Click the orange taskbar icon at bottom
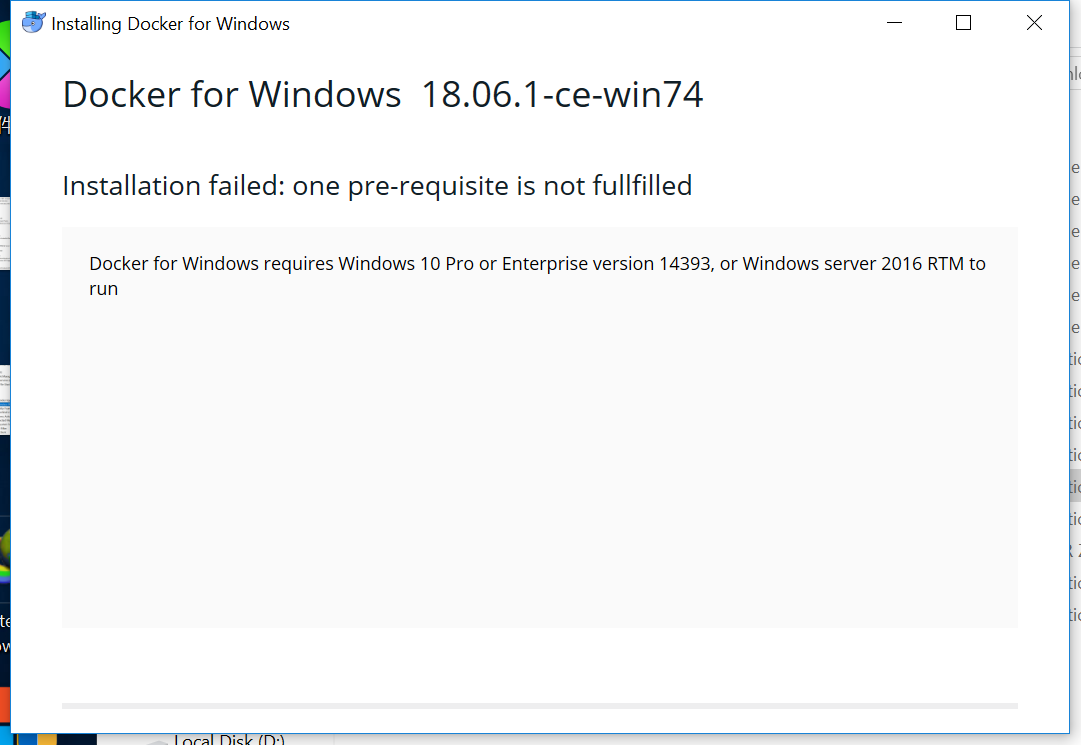 [47, 740]
